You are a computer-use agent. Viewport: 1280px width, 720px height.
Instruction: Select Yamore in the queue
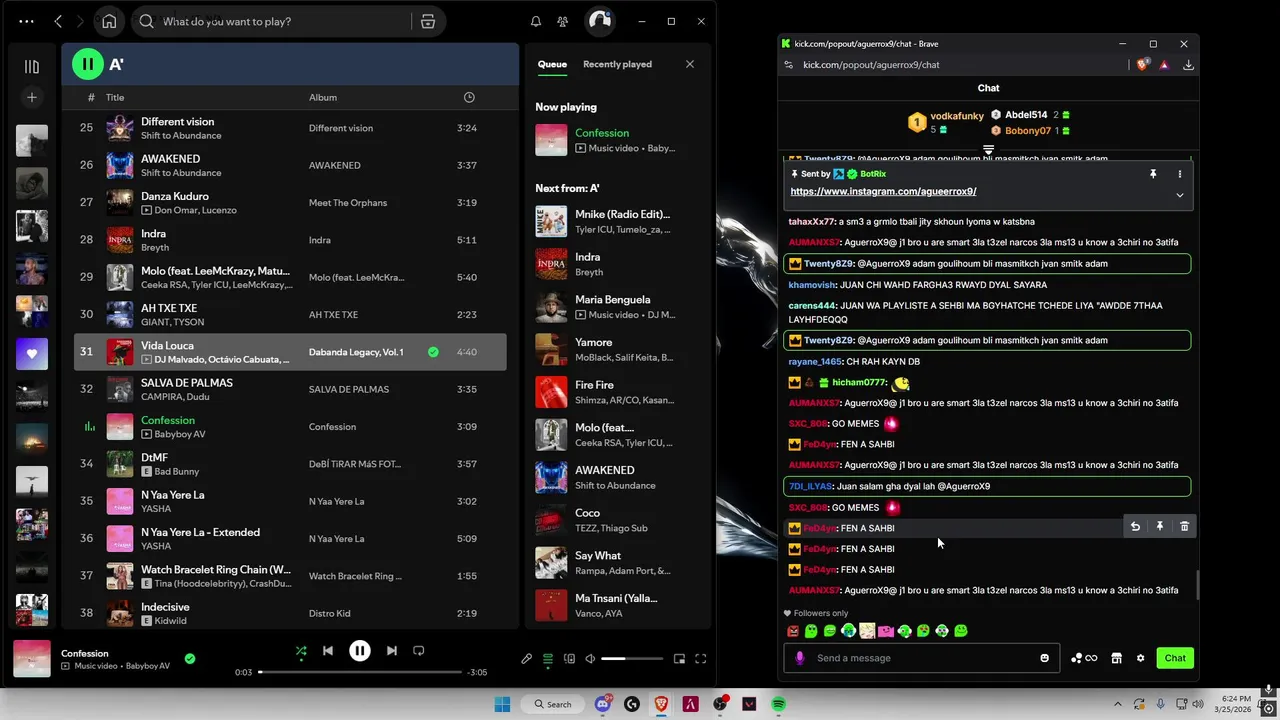point(617,349)
